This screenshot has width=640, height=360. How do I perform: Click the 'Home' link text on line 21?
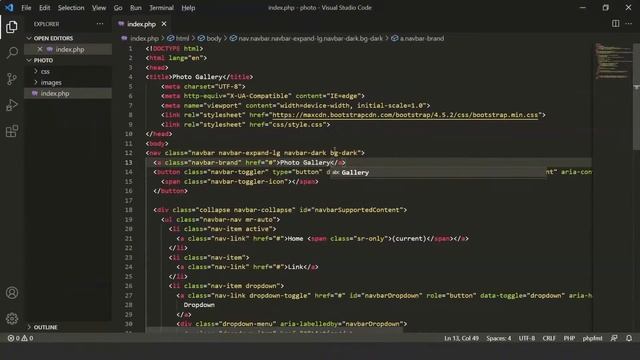click(295, 238)
